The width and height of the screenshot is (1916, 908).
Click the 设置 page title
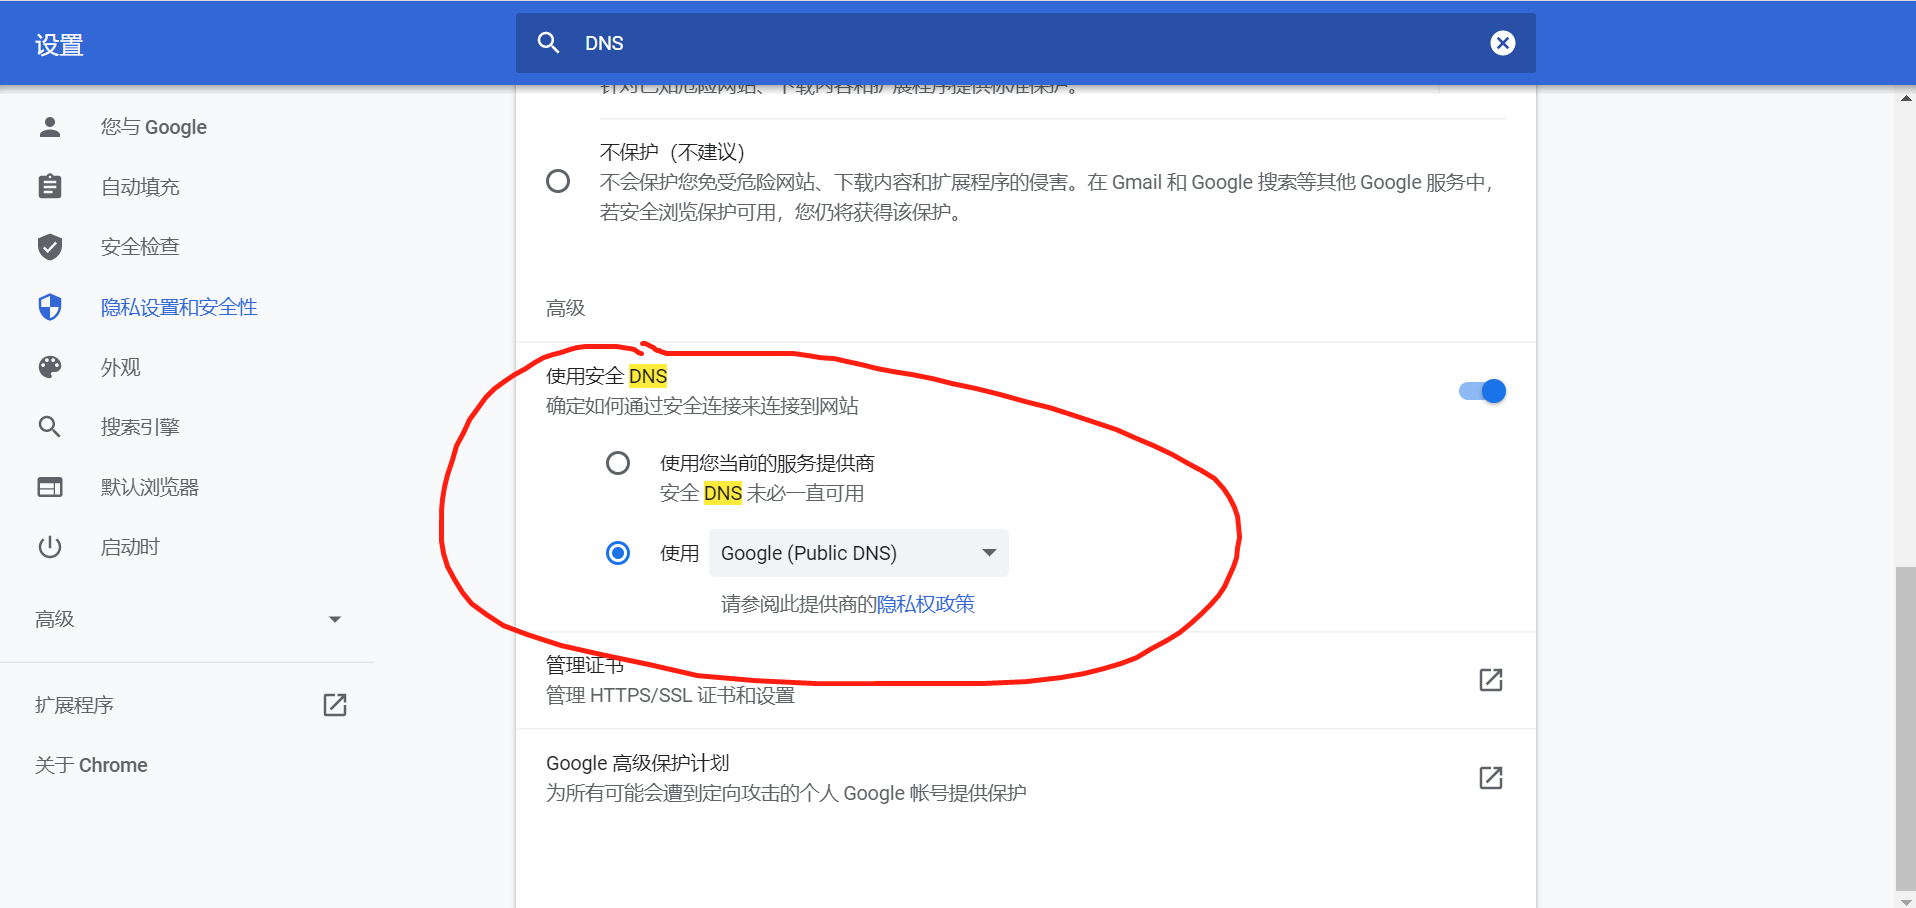point(59,45)
